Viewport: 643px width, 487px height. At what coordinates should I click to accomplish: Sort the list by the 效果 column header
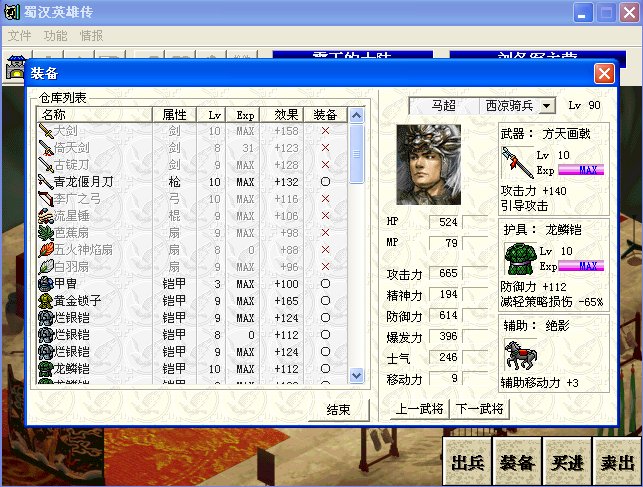286,115
